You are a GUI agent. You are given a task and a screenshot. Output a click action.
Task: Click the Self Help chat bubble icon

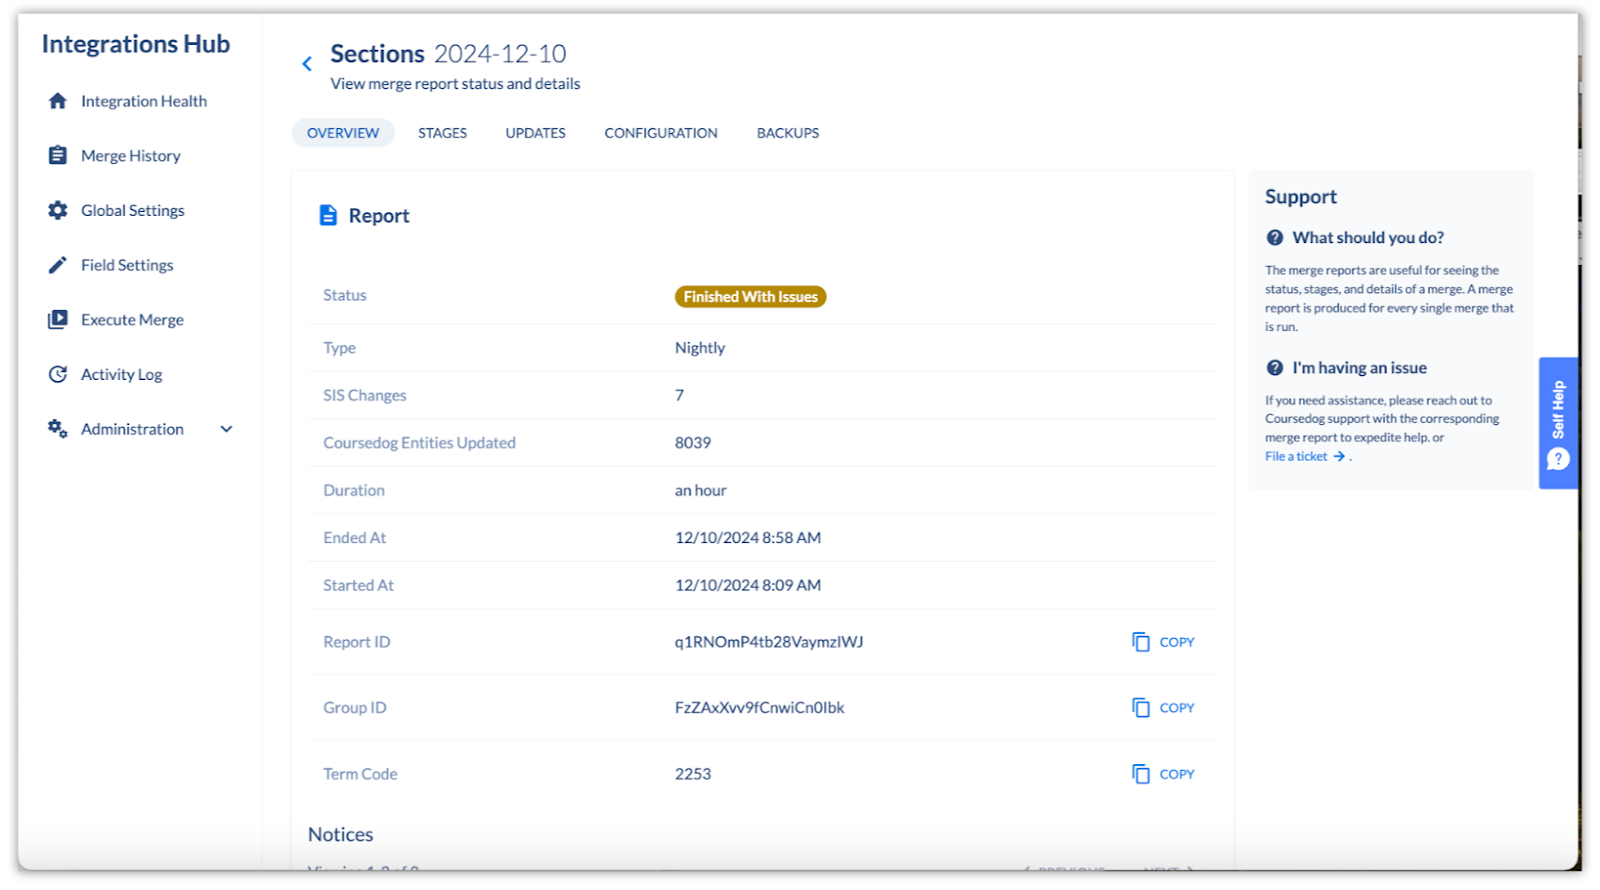point(1558,459)
